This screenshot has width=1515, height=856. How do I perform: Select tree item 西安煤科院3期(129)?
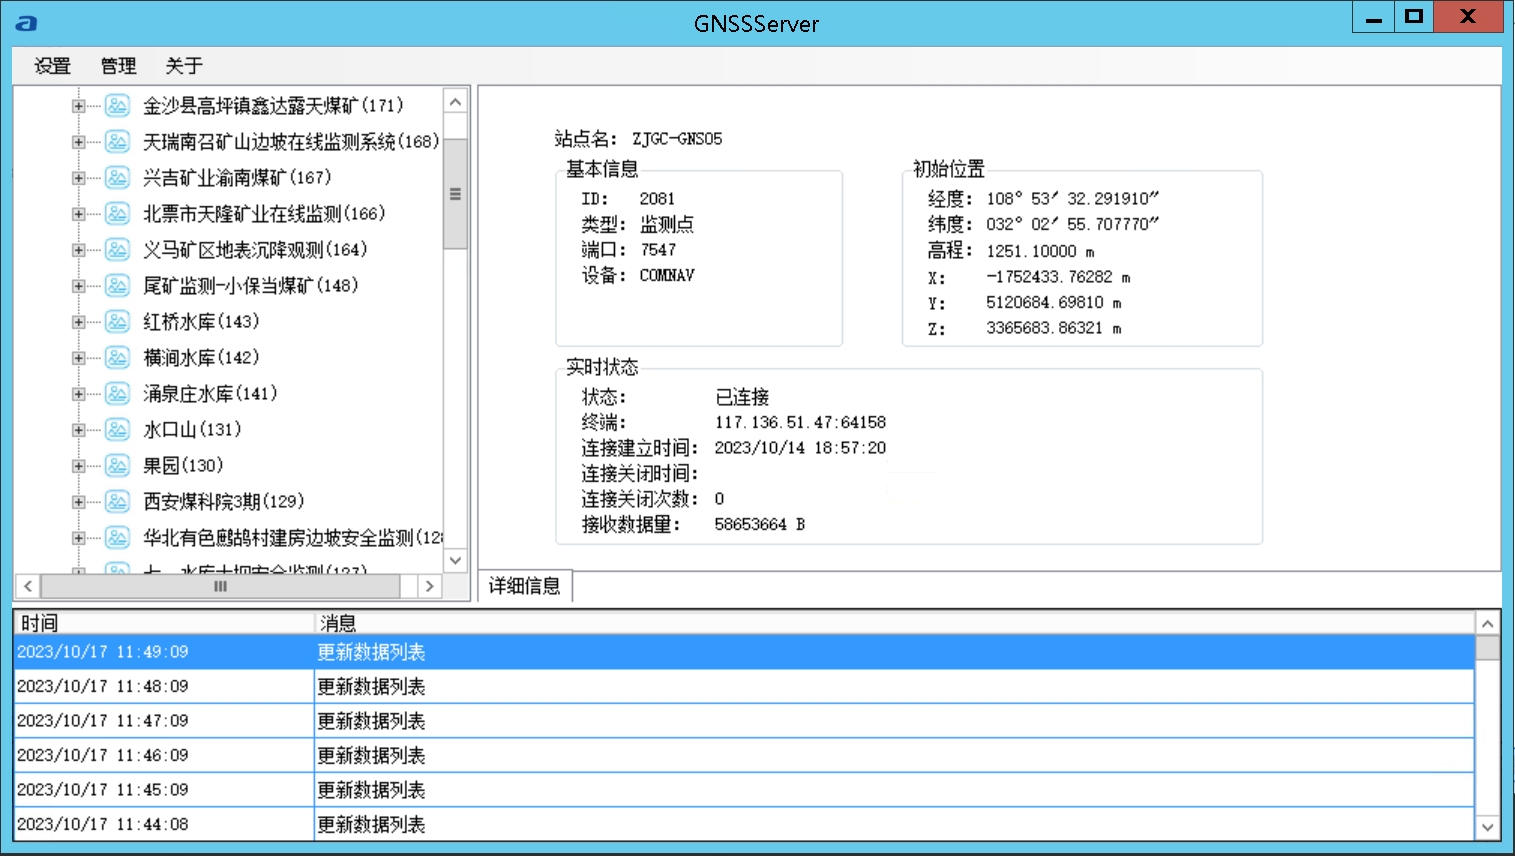pyautogui.click(x=223, y=501)
